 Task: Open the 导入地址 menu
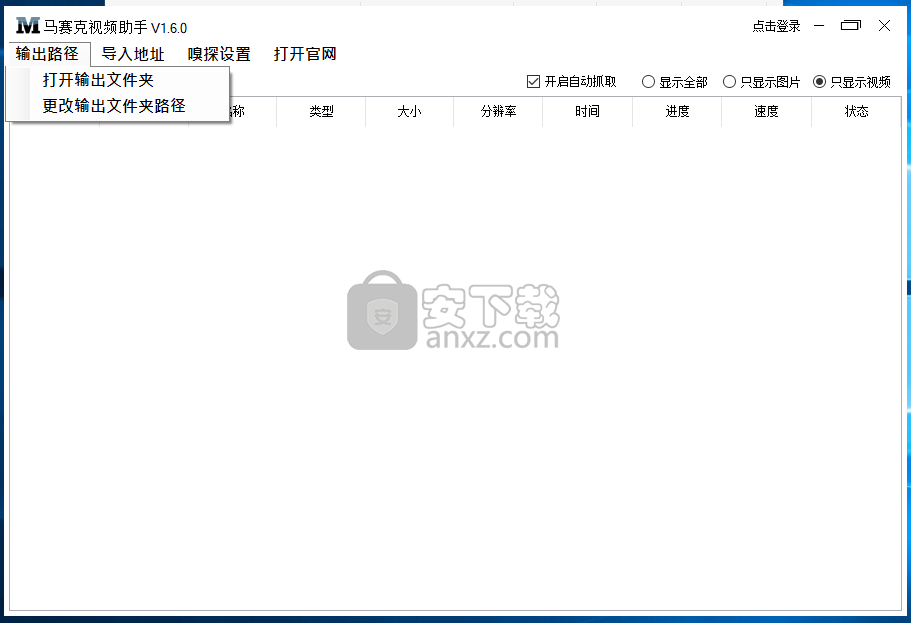pos(133,54)
